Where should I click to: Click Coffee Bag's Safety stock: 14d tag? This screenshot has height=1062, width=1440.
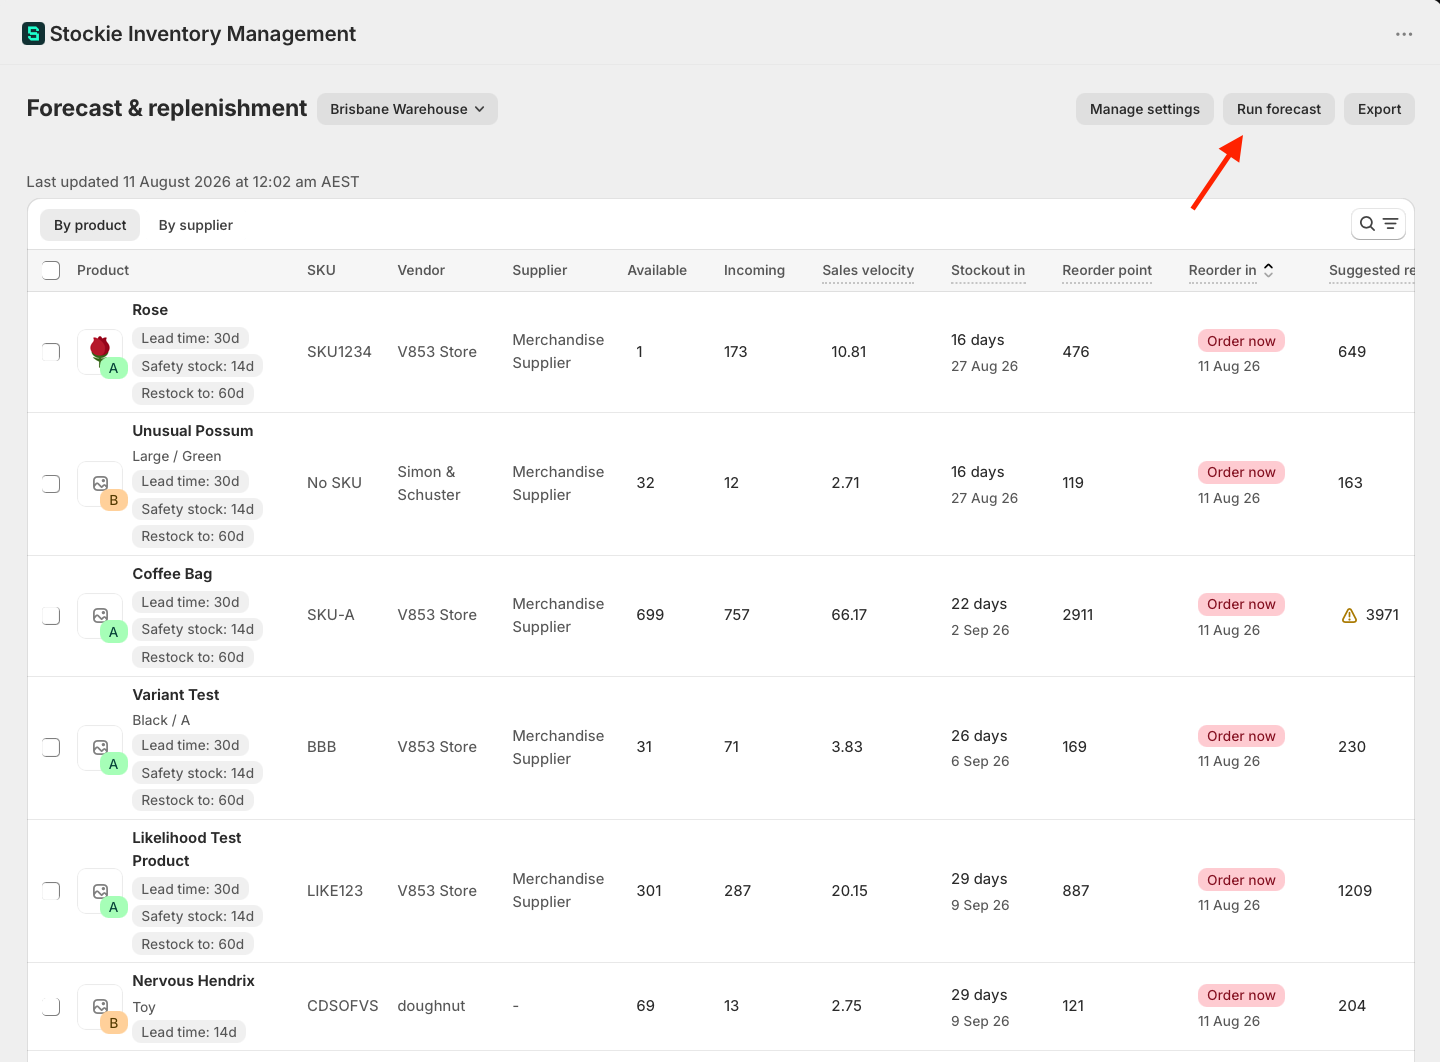coord(198,629)
